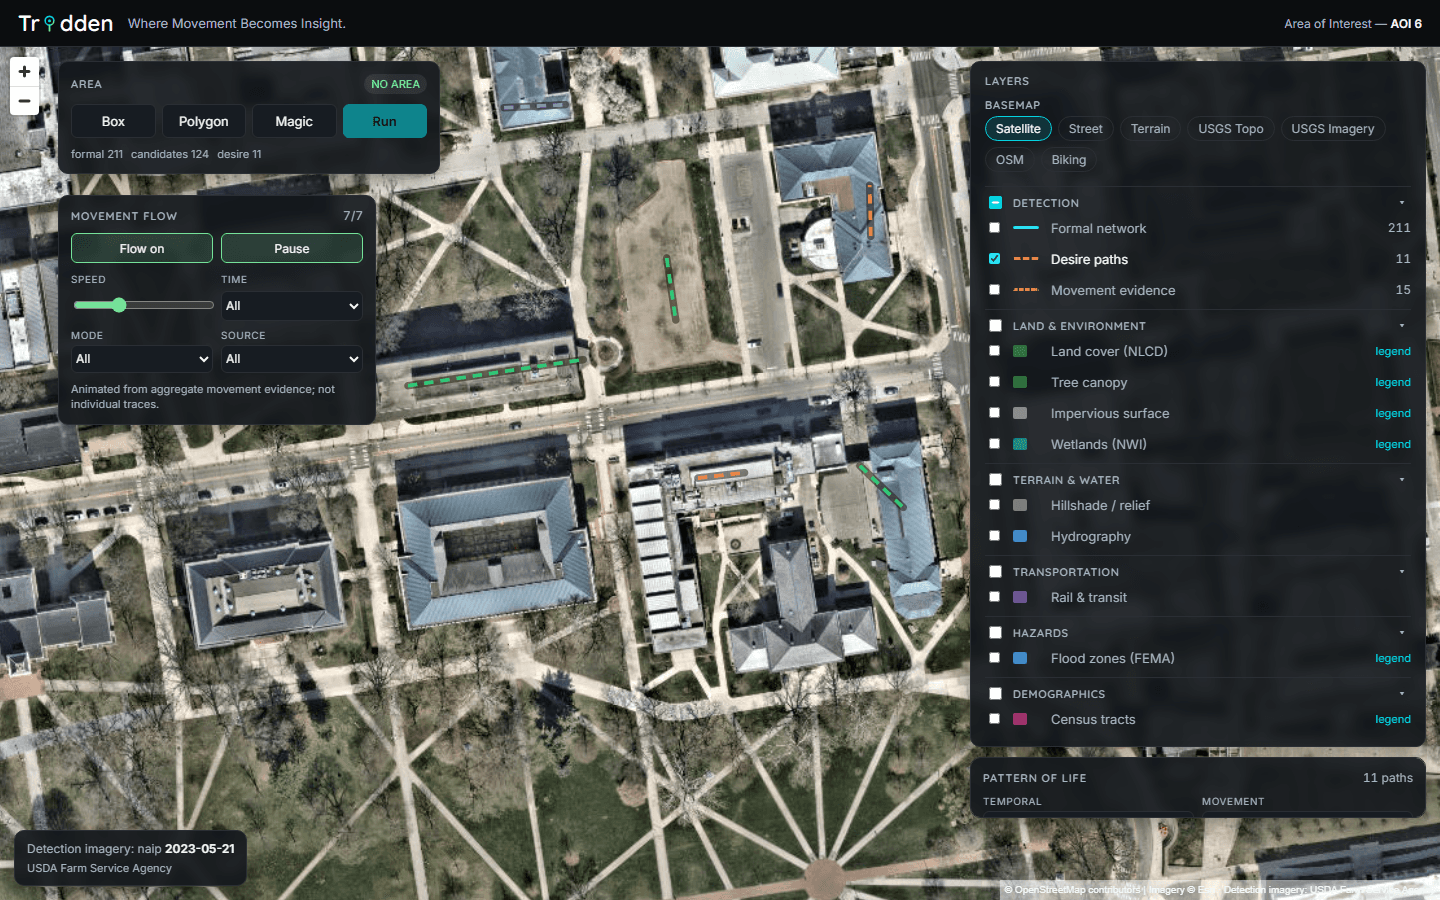This screenshot has width=1440, height=900.
Task: Click the Tree canopy green swatch
Action: tap(1020, 382)
